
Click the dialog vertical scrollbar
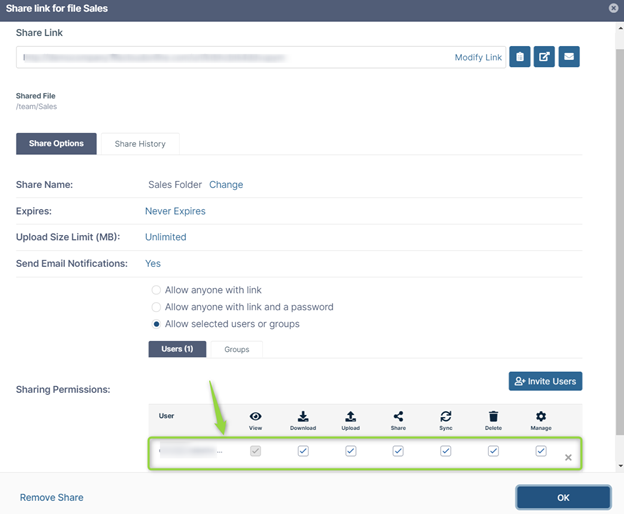pyautogui.click(x=620, y=242)
